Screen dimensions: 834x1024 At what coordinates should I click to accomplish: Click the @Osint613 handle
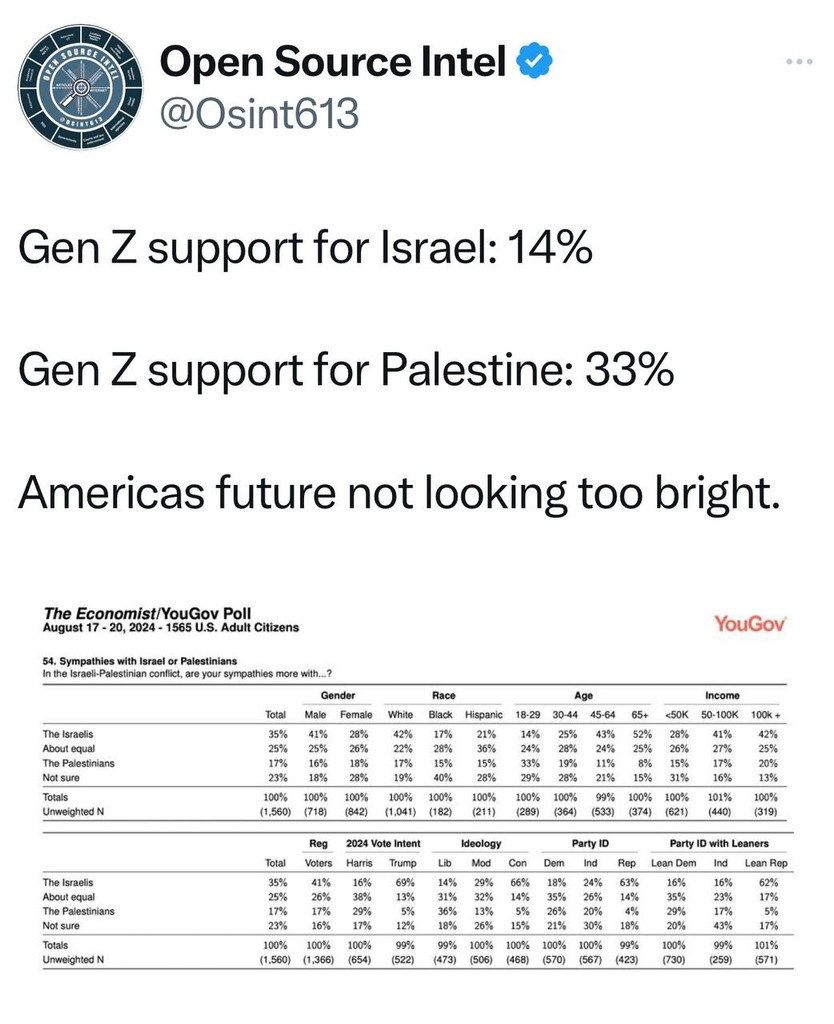[259, 113]
